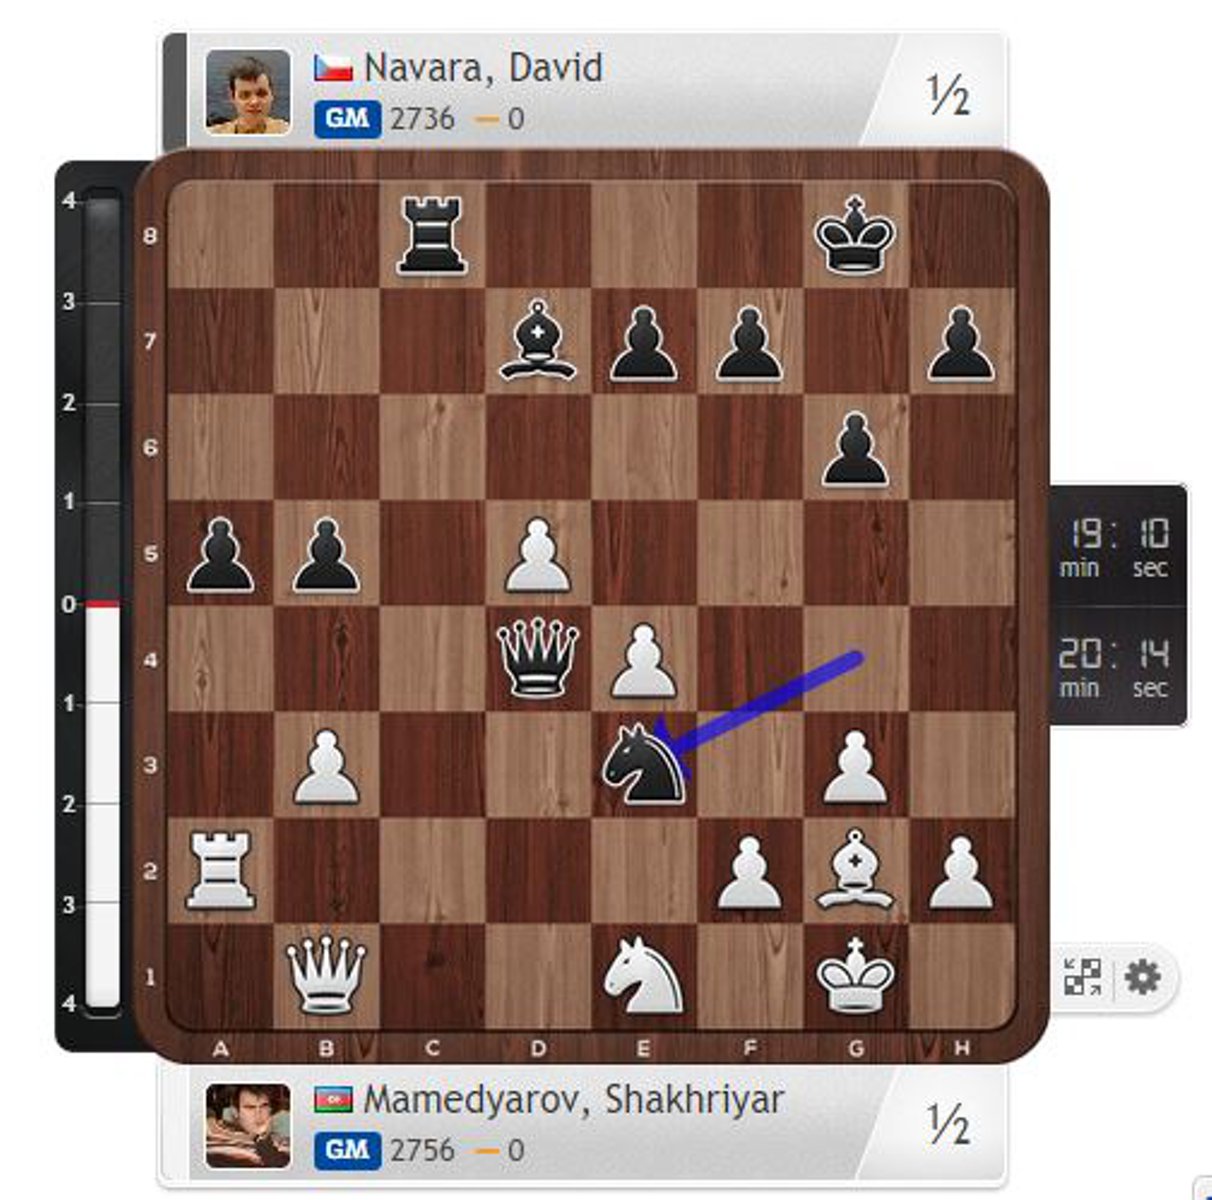Screen dimensions: 1212x1200
Task: Choose the white rook on a2
Action: (x=220, y=870)
